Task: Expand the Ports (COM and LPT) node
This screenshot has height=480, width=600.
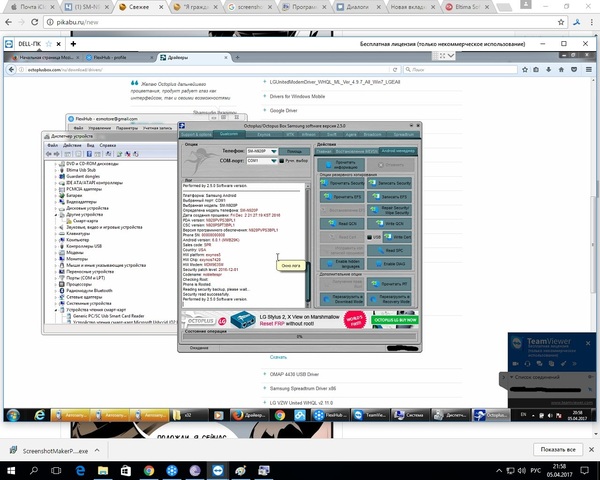Action: pos(55,278)
